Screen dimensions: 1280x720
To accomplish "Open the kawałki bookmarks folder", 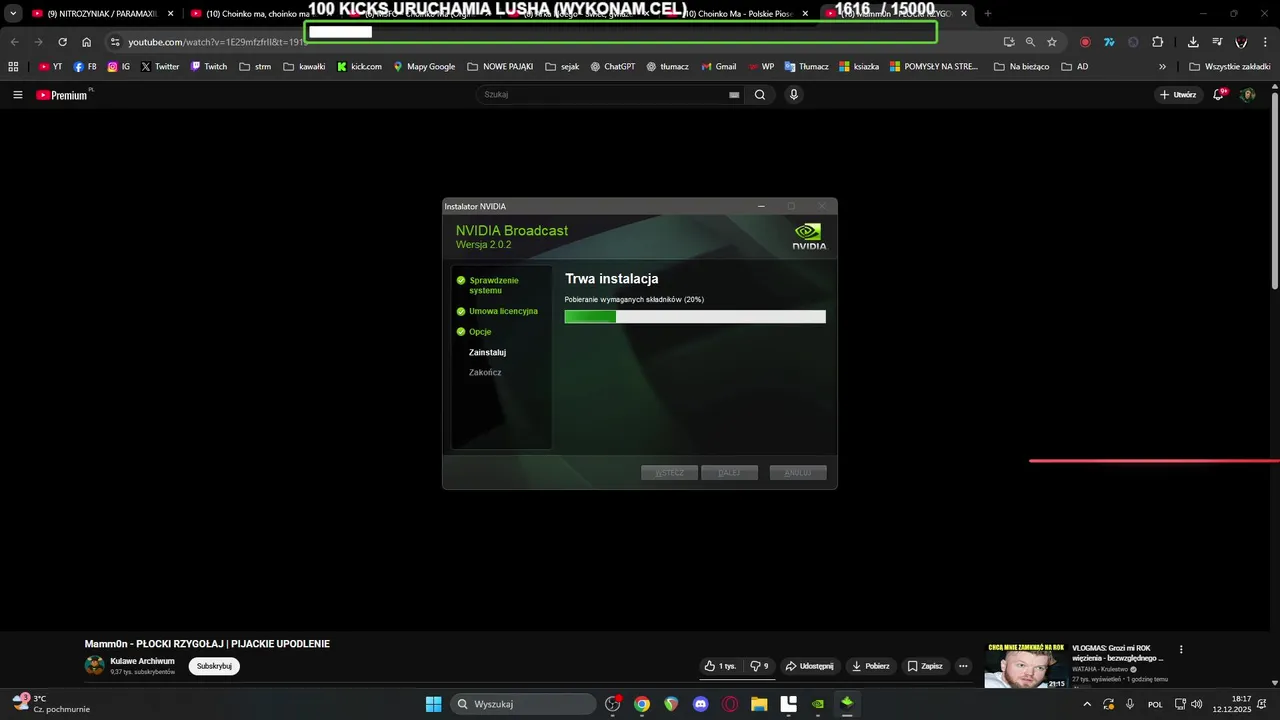I will [304, 67].
